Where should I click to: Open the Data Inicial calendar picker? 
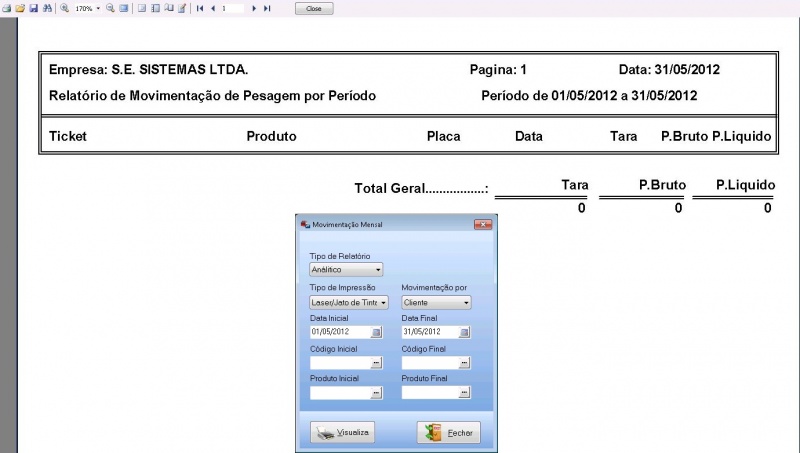tap(376, 332)
